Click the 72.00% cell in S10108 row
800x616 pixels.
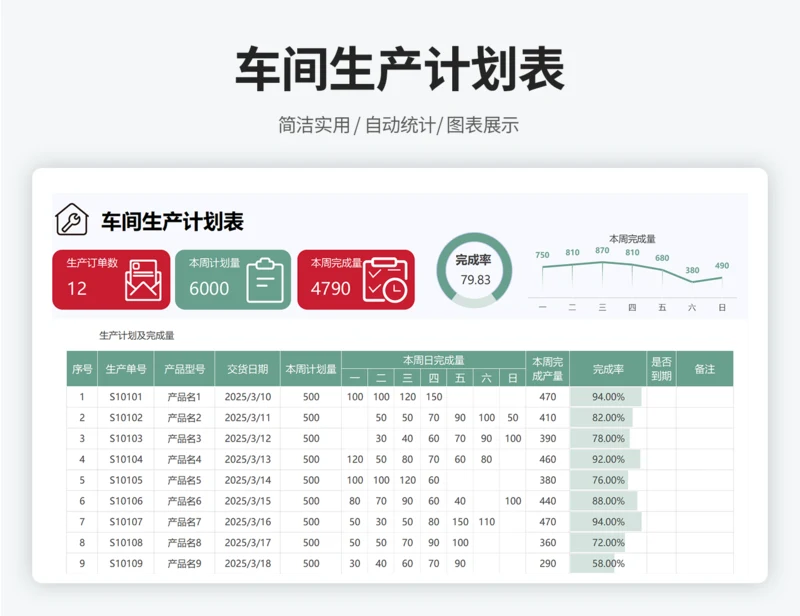click(608, 543)
